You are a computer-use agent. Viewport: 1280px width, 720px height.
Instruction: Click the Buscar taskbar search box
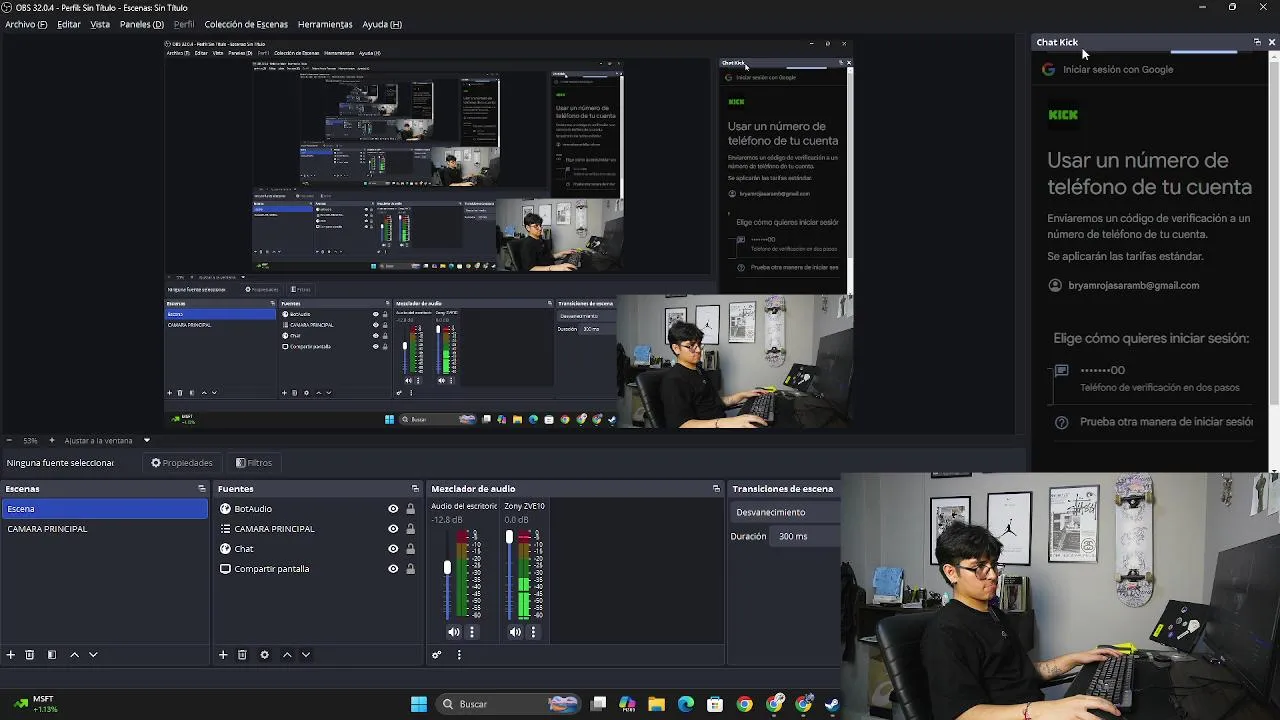508,704
